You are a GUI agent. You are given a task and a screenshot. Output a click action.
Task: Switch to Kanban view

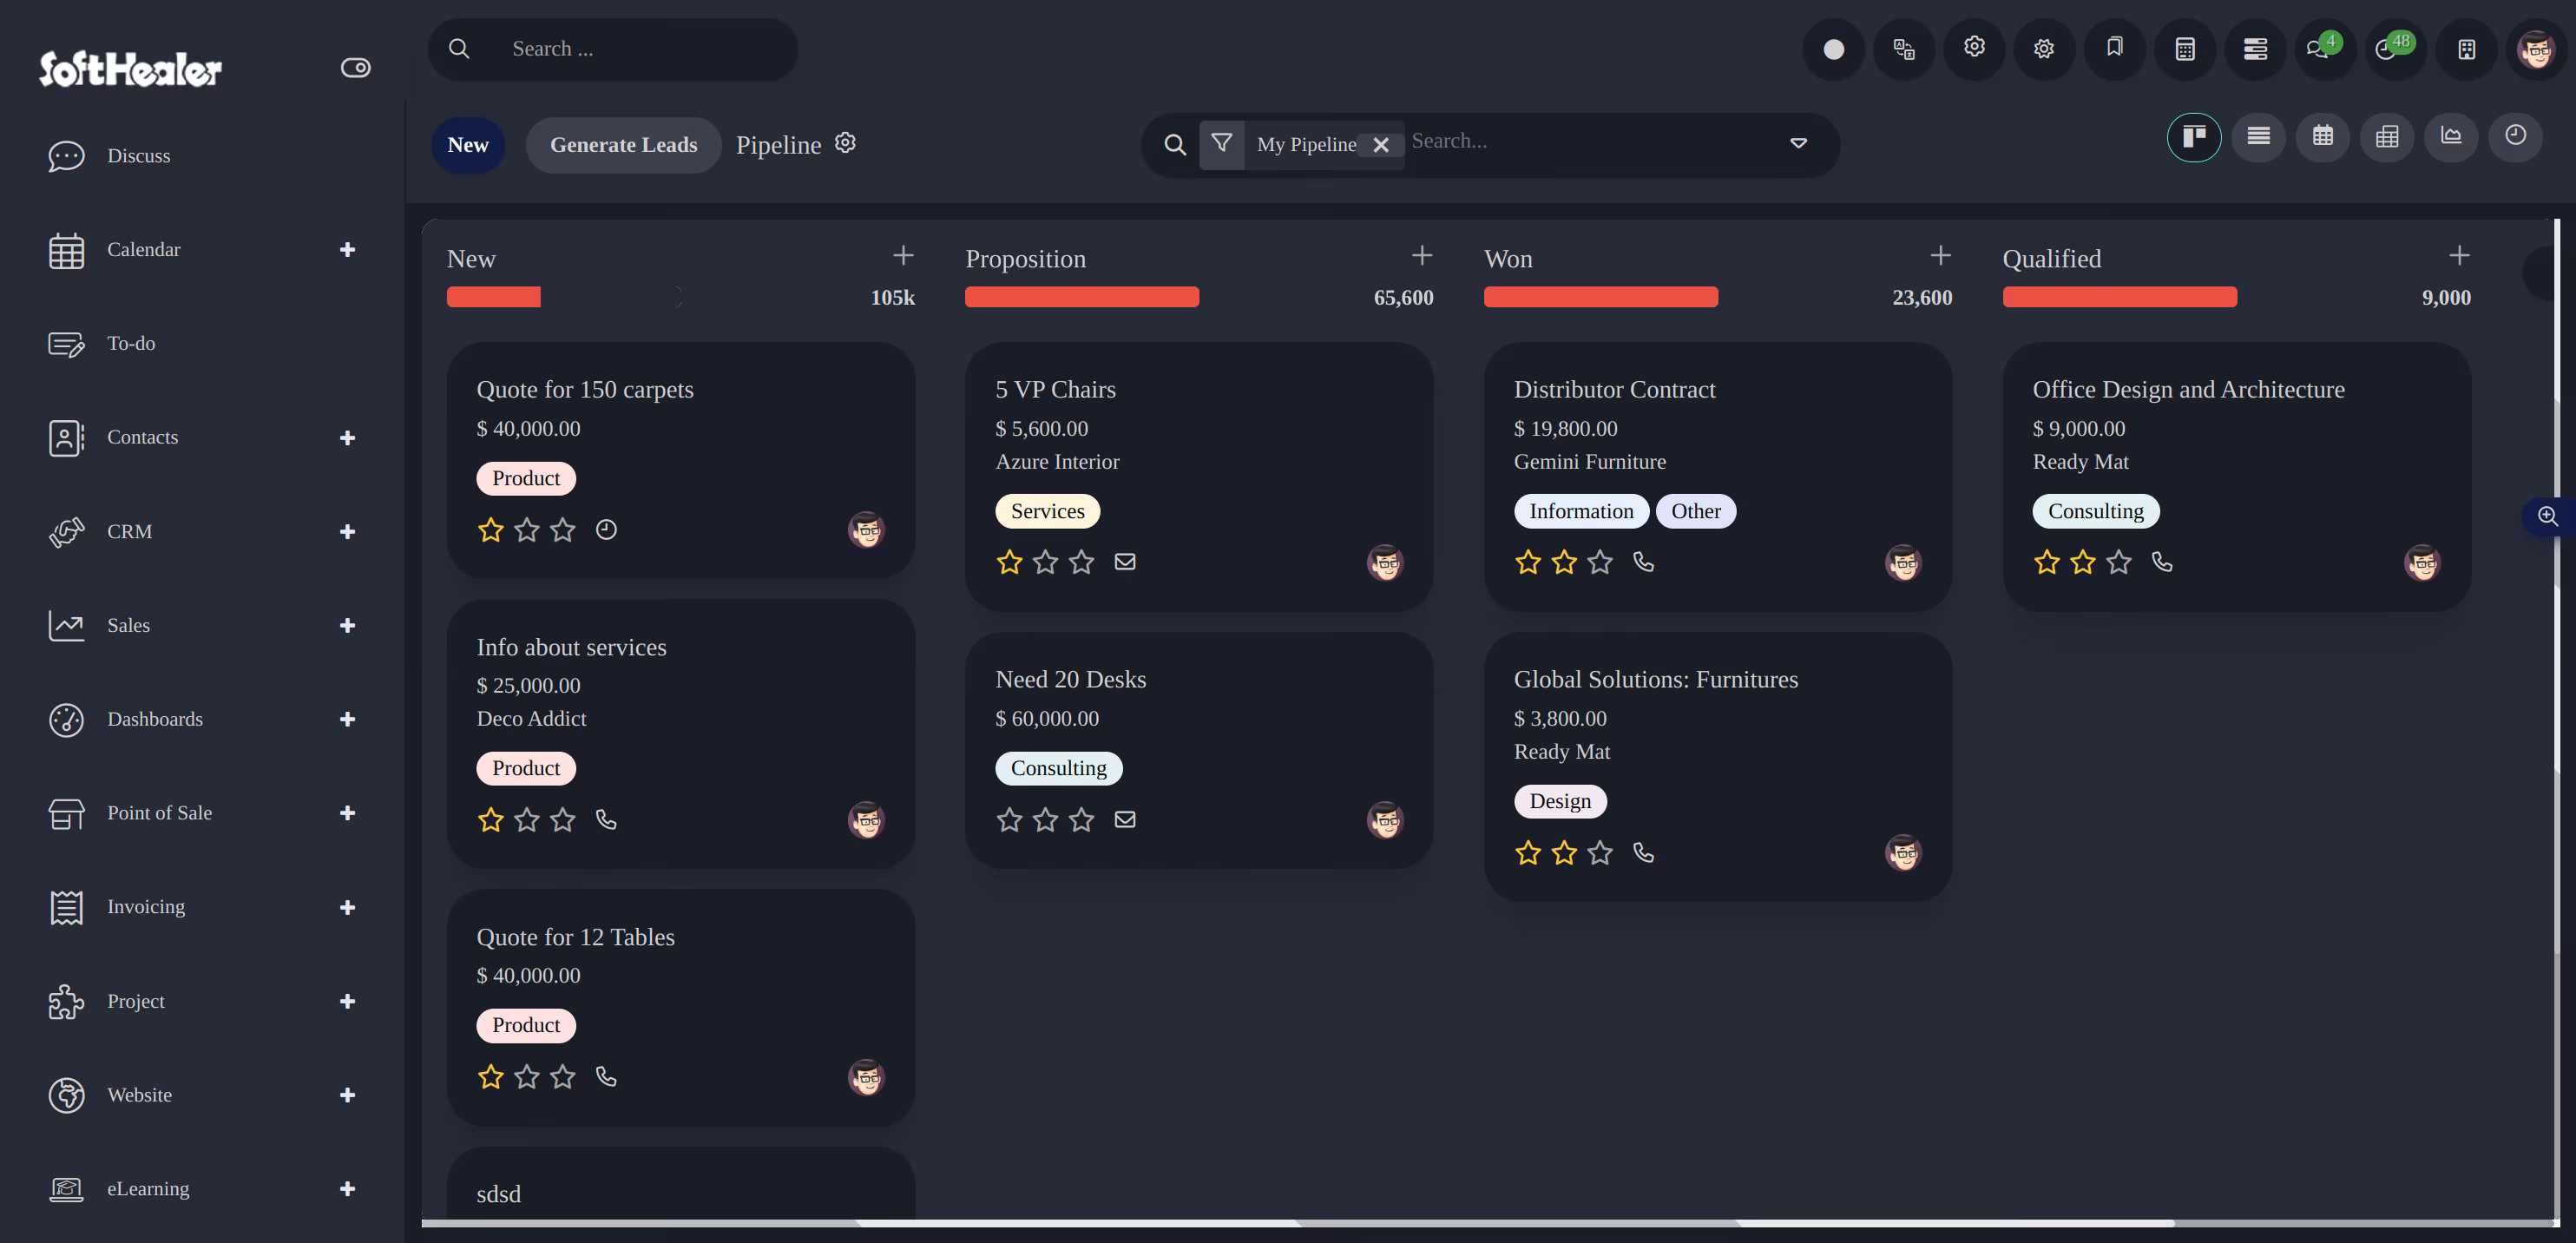(2193, 137)
